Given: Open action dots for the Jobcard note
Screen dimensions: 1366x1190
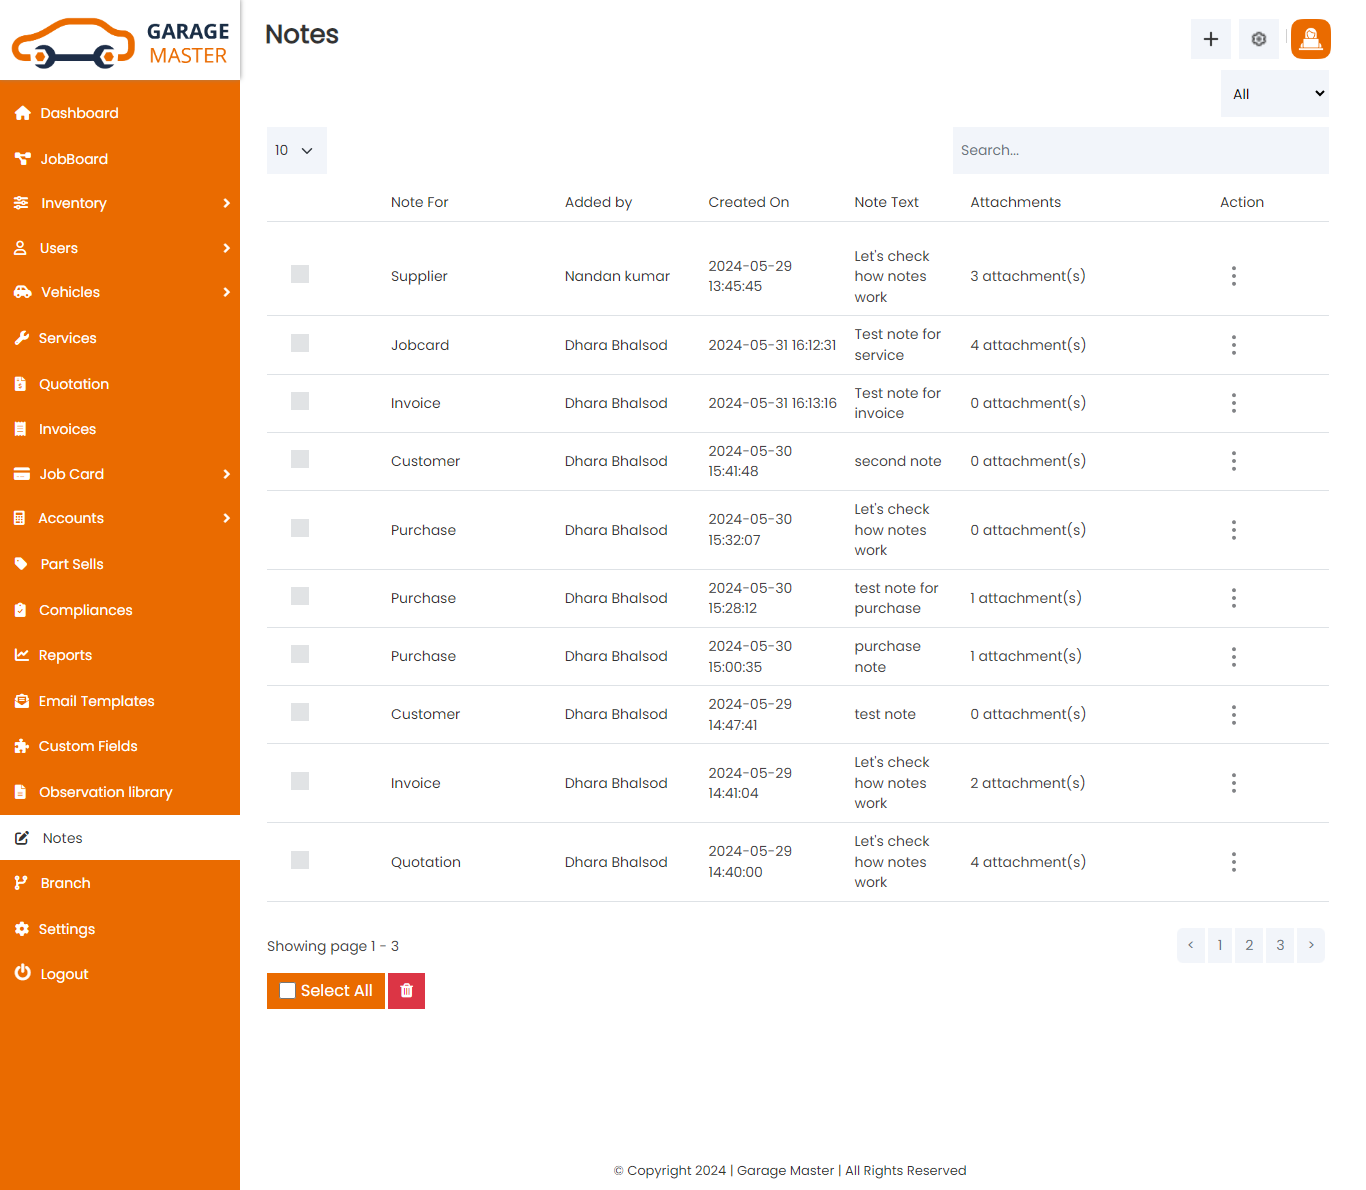Looking at the screenshot, I should pyautogui.click(x=1233, y=345).
